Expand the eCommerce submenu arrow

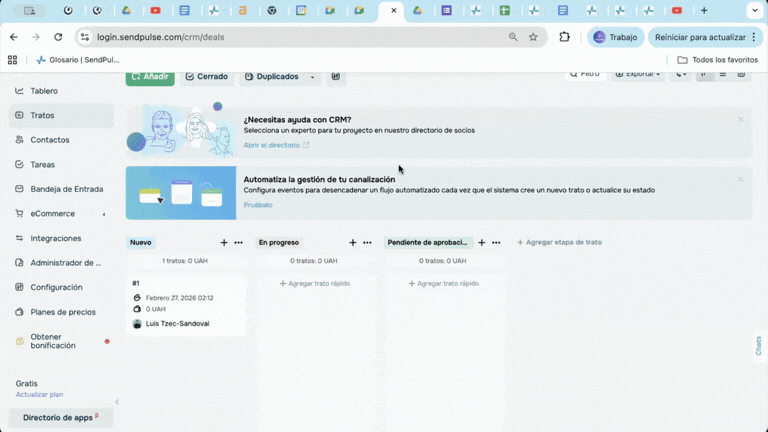tap(104, 214)
